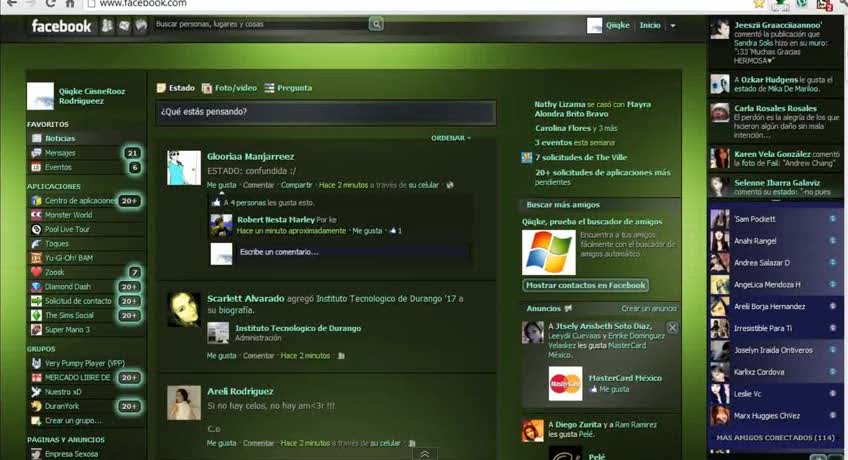848x460 pixels.
Task: Open Areli Rodriguez profile picture
Action: (184, 403)
